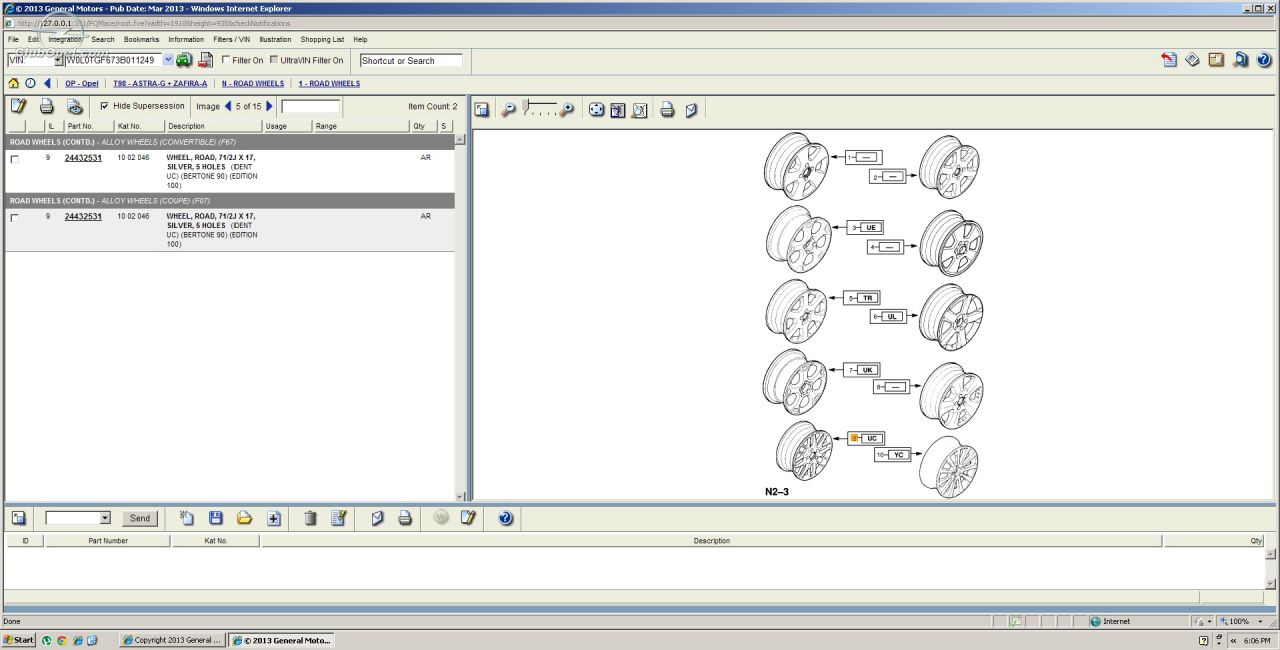Launch Chrome from the quick launch bar

point(62,640)
